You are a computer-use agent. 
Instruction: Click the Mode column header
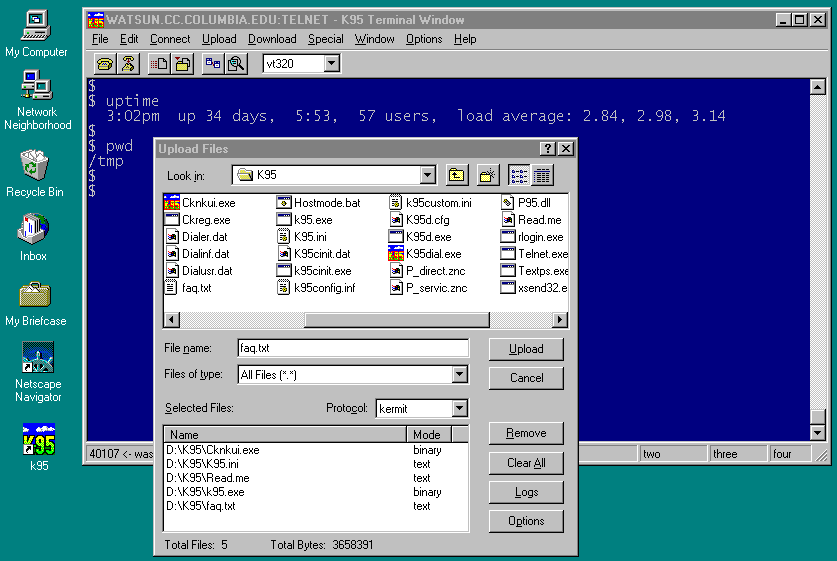[x=429, y=434]
